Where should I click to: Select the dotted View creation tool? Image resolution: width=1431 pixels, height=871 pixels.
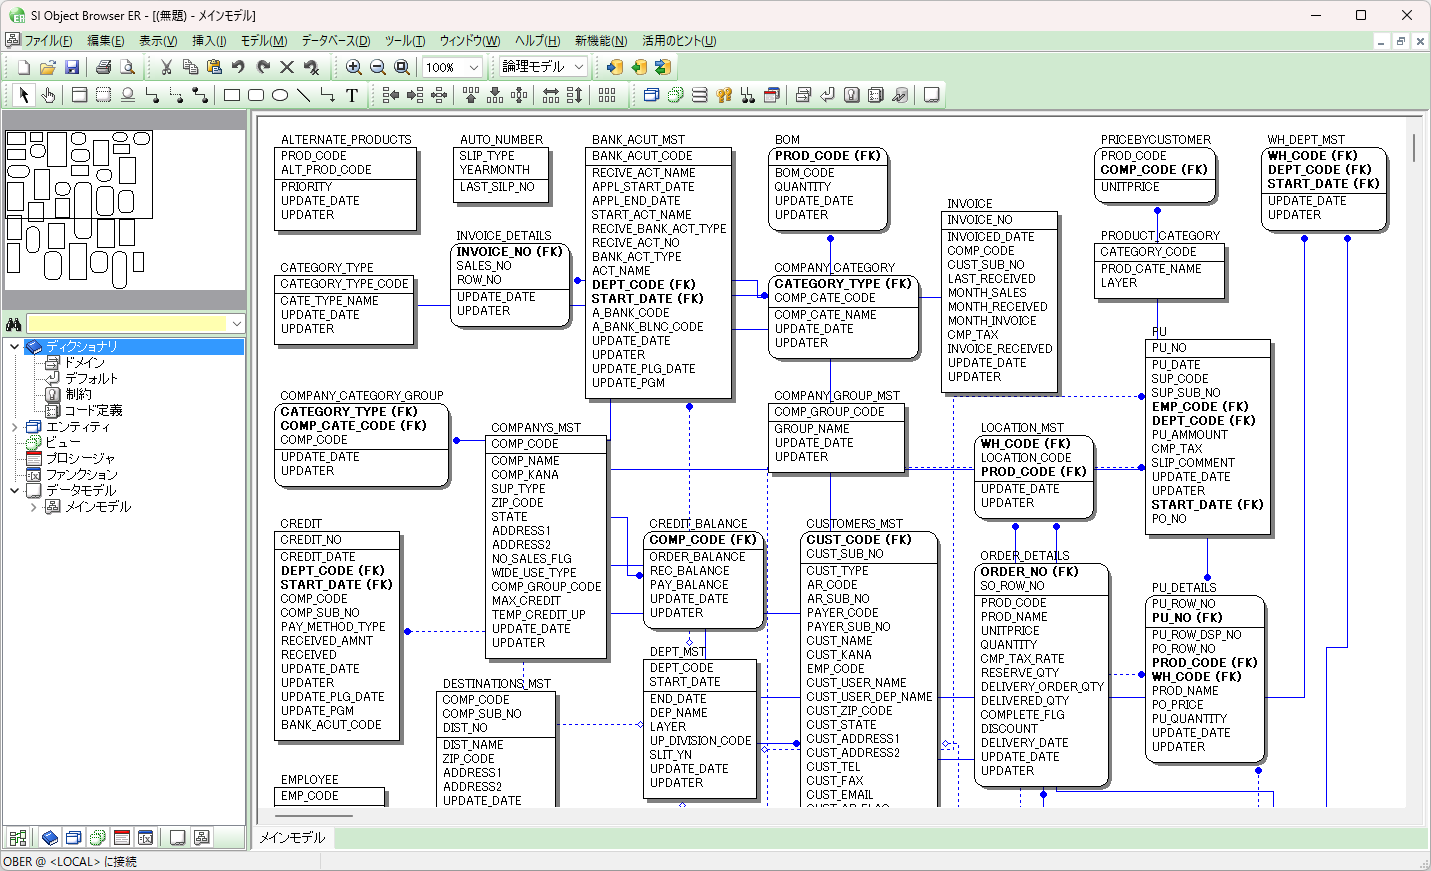pyautogui.click(x=103, y=95)
